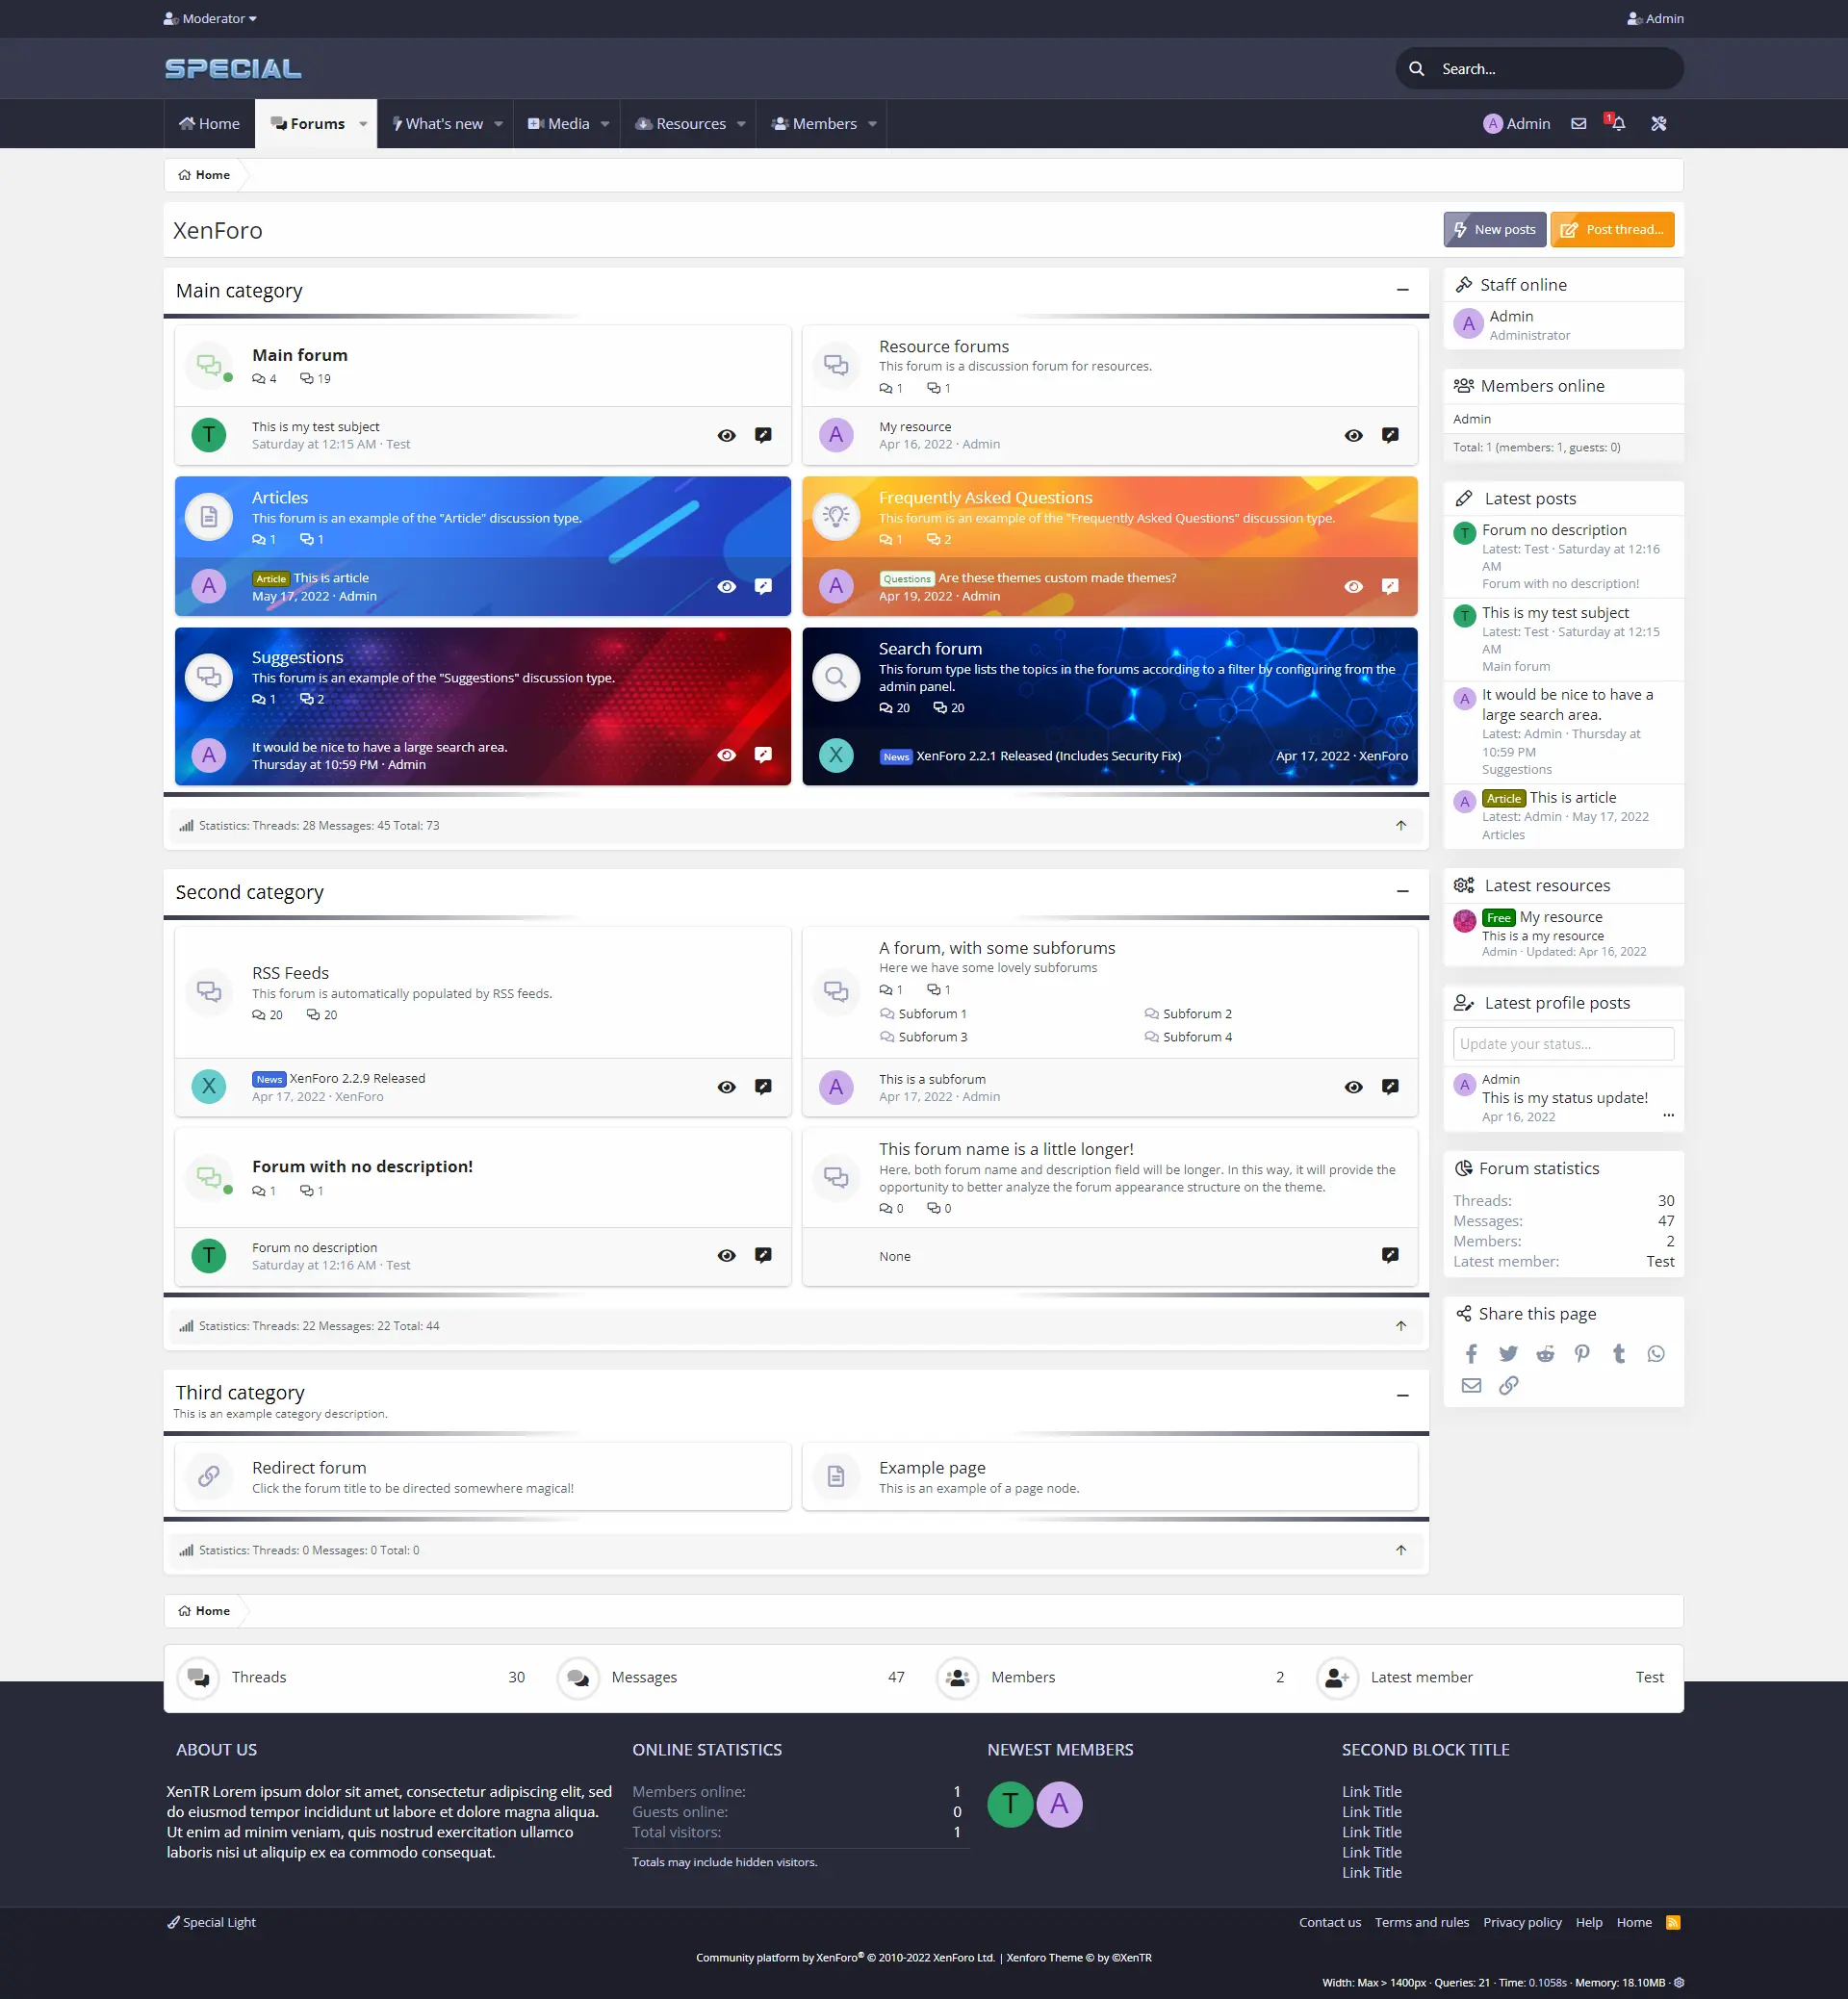Open the Special Light style chooser

click(x=211, y=1923)
